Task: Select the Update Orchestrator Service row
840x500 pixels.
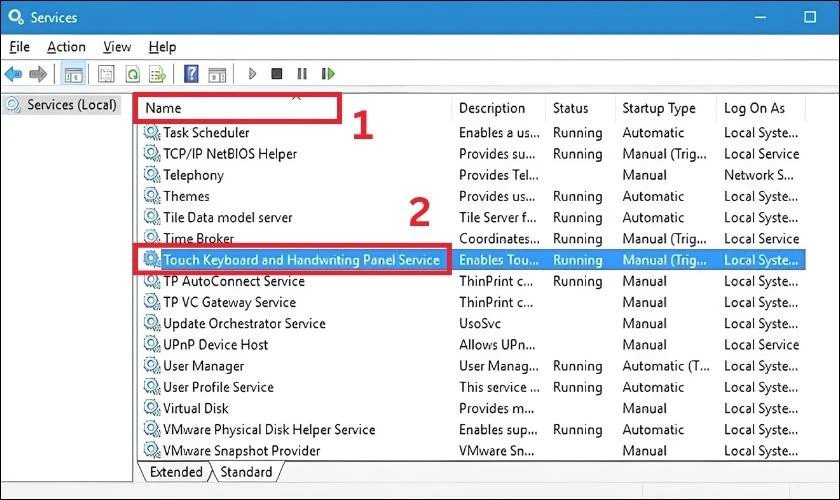Action: pyautogui.click(x=244, y=323)
